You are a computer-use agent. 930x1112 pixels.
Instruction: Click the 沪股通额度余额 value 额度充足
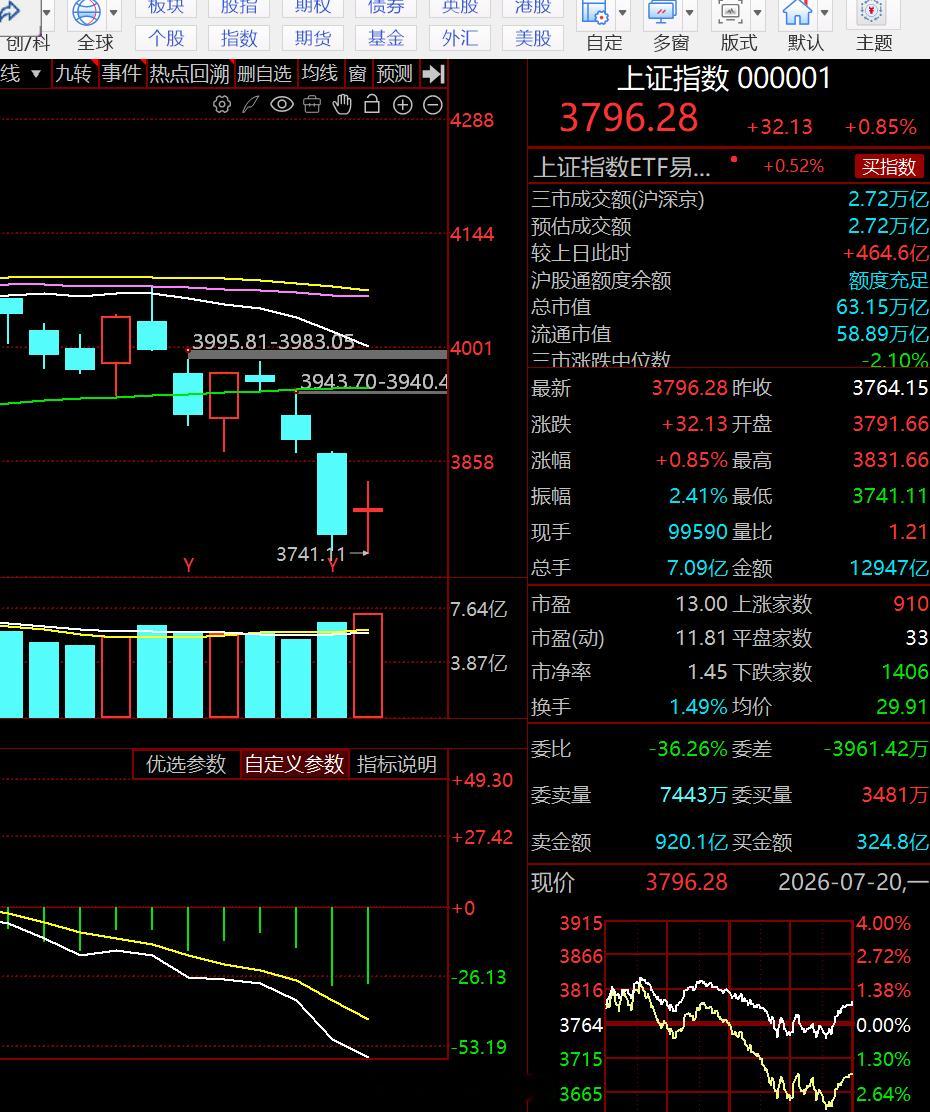(888, 280)
